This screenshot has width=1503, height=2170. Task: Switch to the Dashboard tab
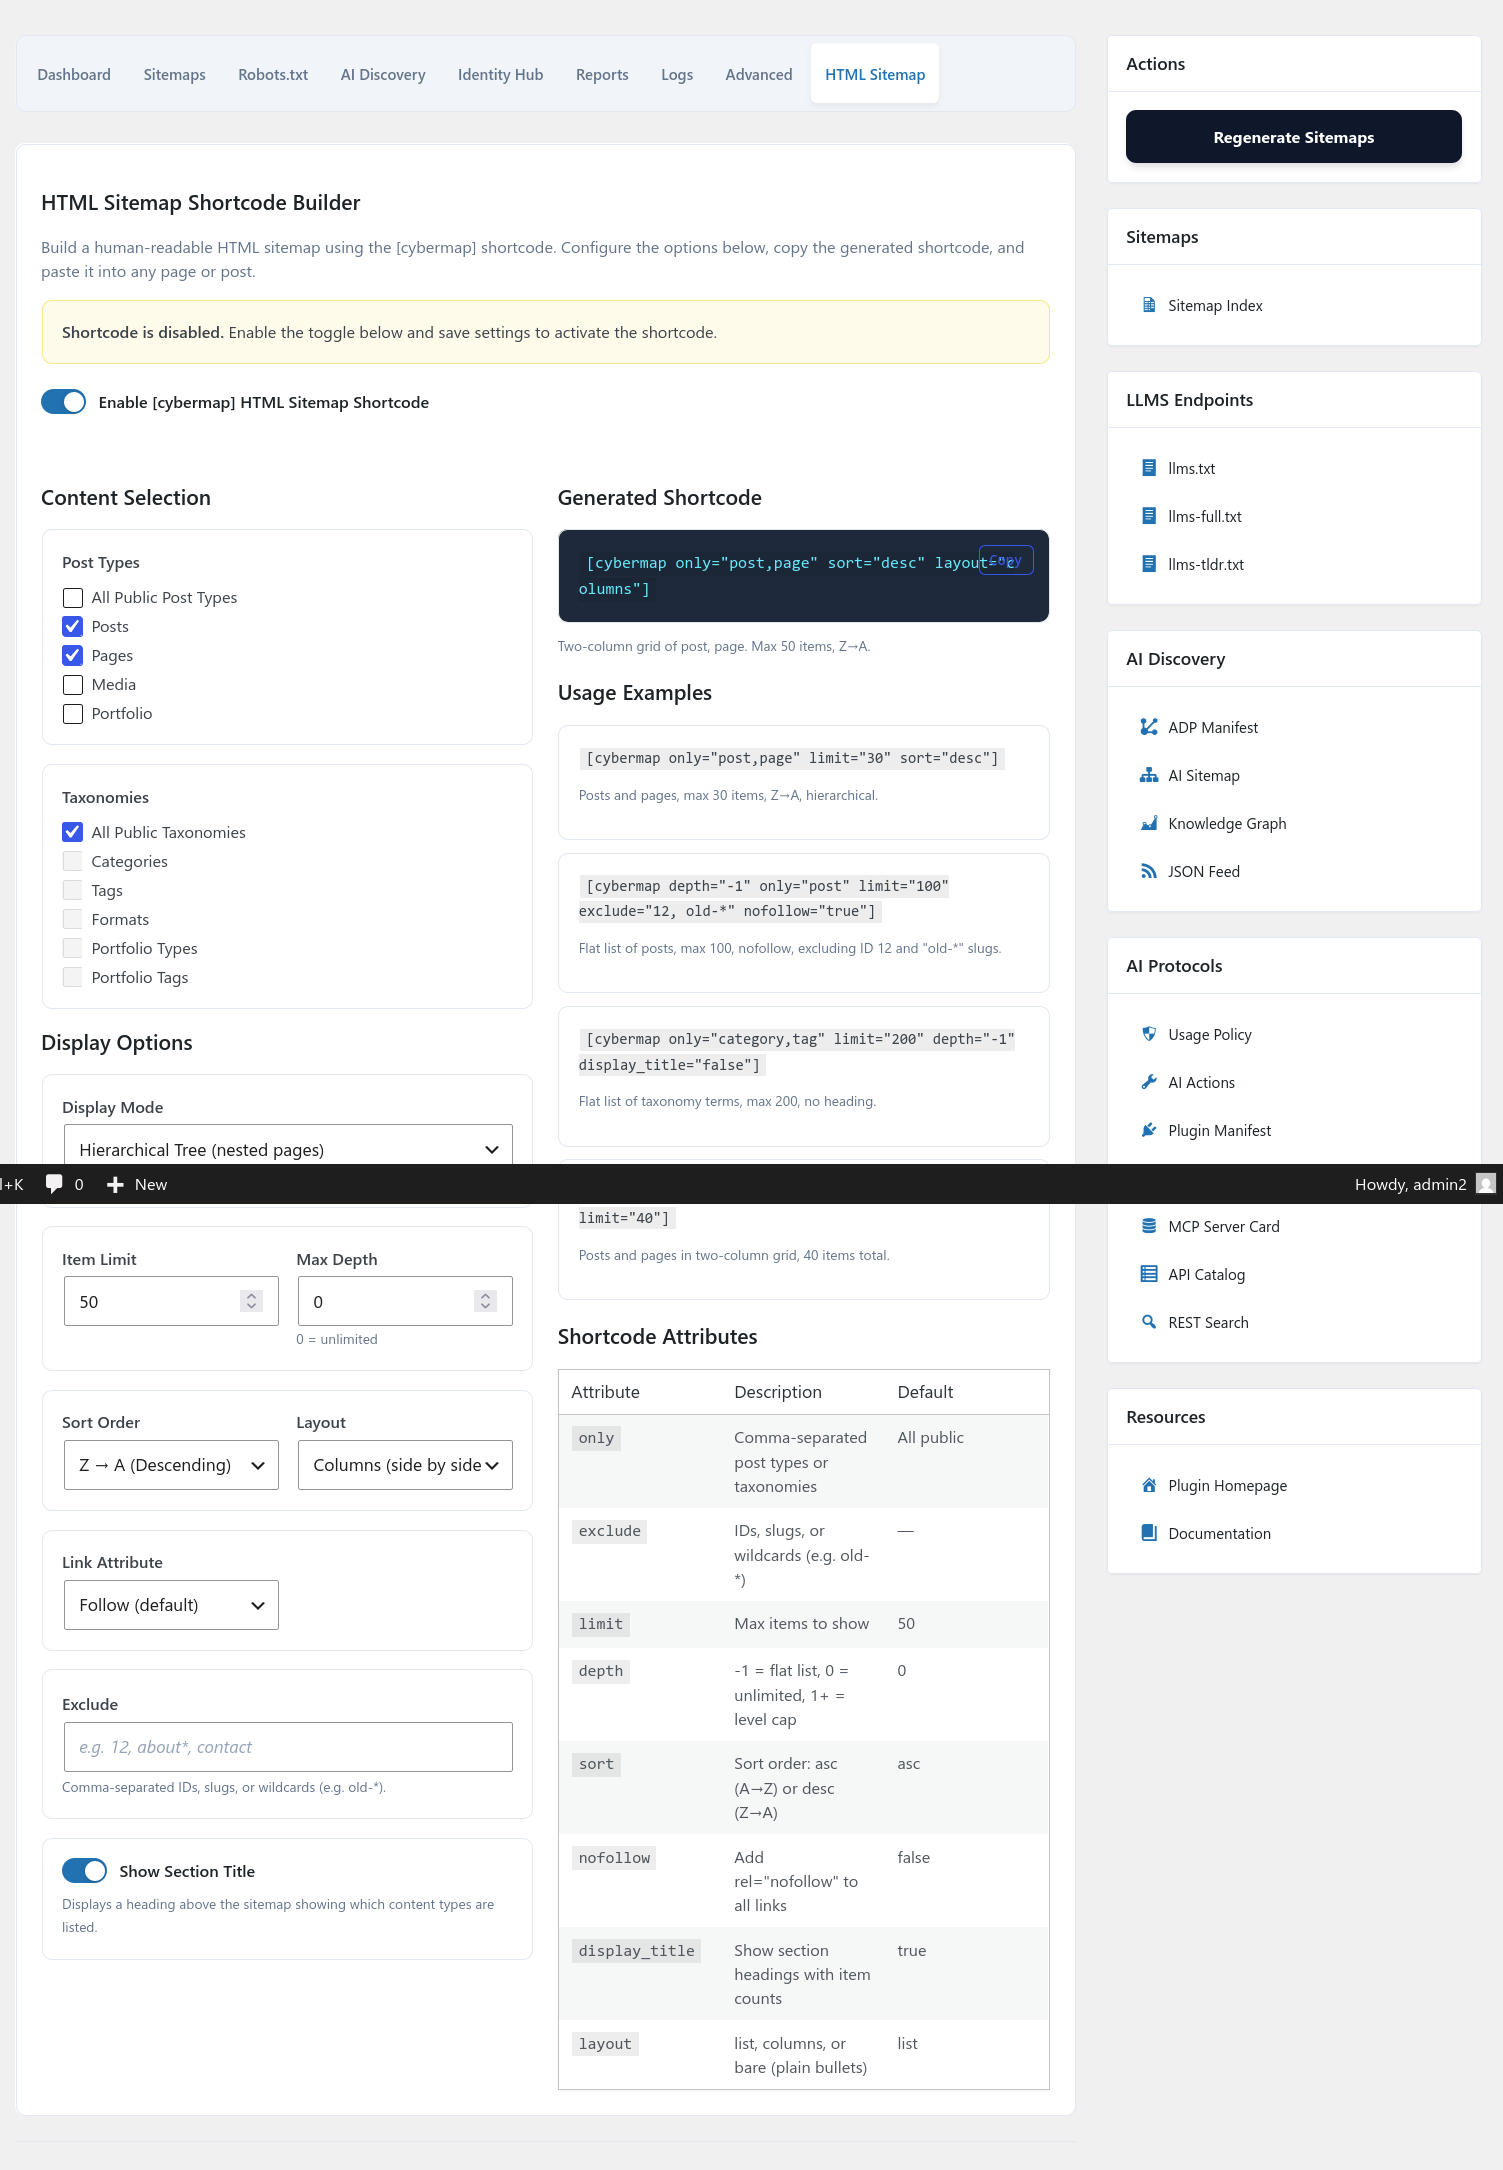point(74,75)
